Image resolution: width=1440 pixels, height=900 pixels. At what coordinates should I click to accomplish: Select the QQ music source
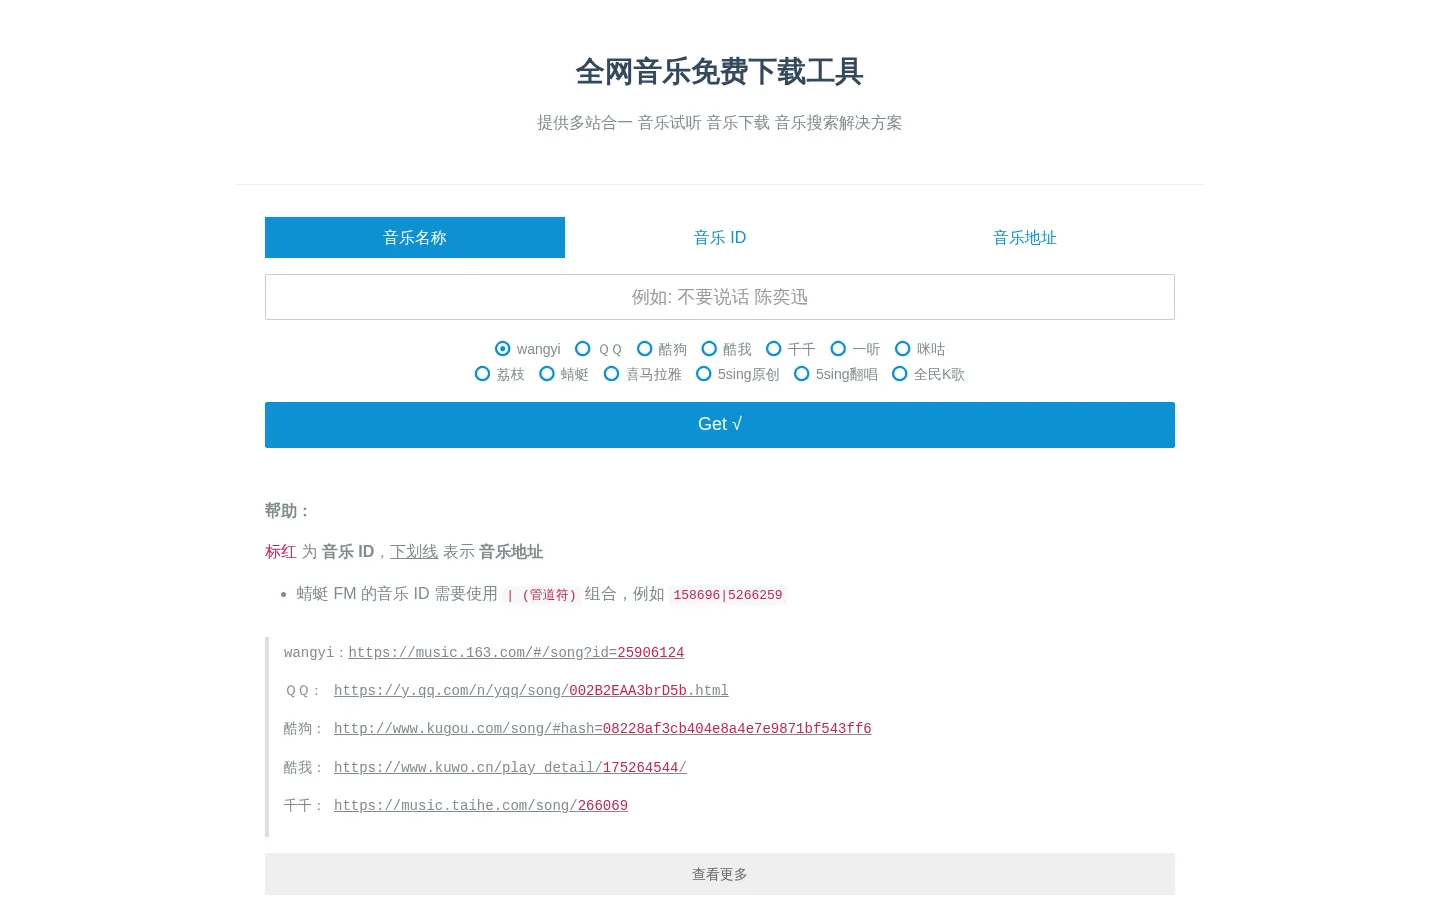pos(583,349)
